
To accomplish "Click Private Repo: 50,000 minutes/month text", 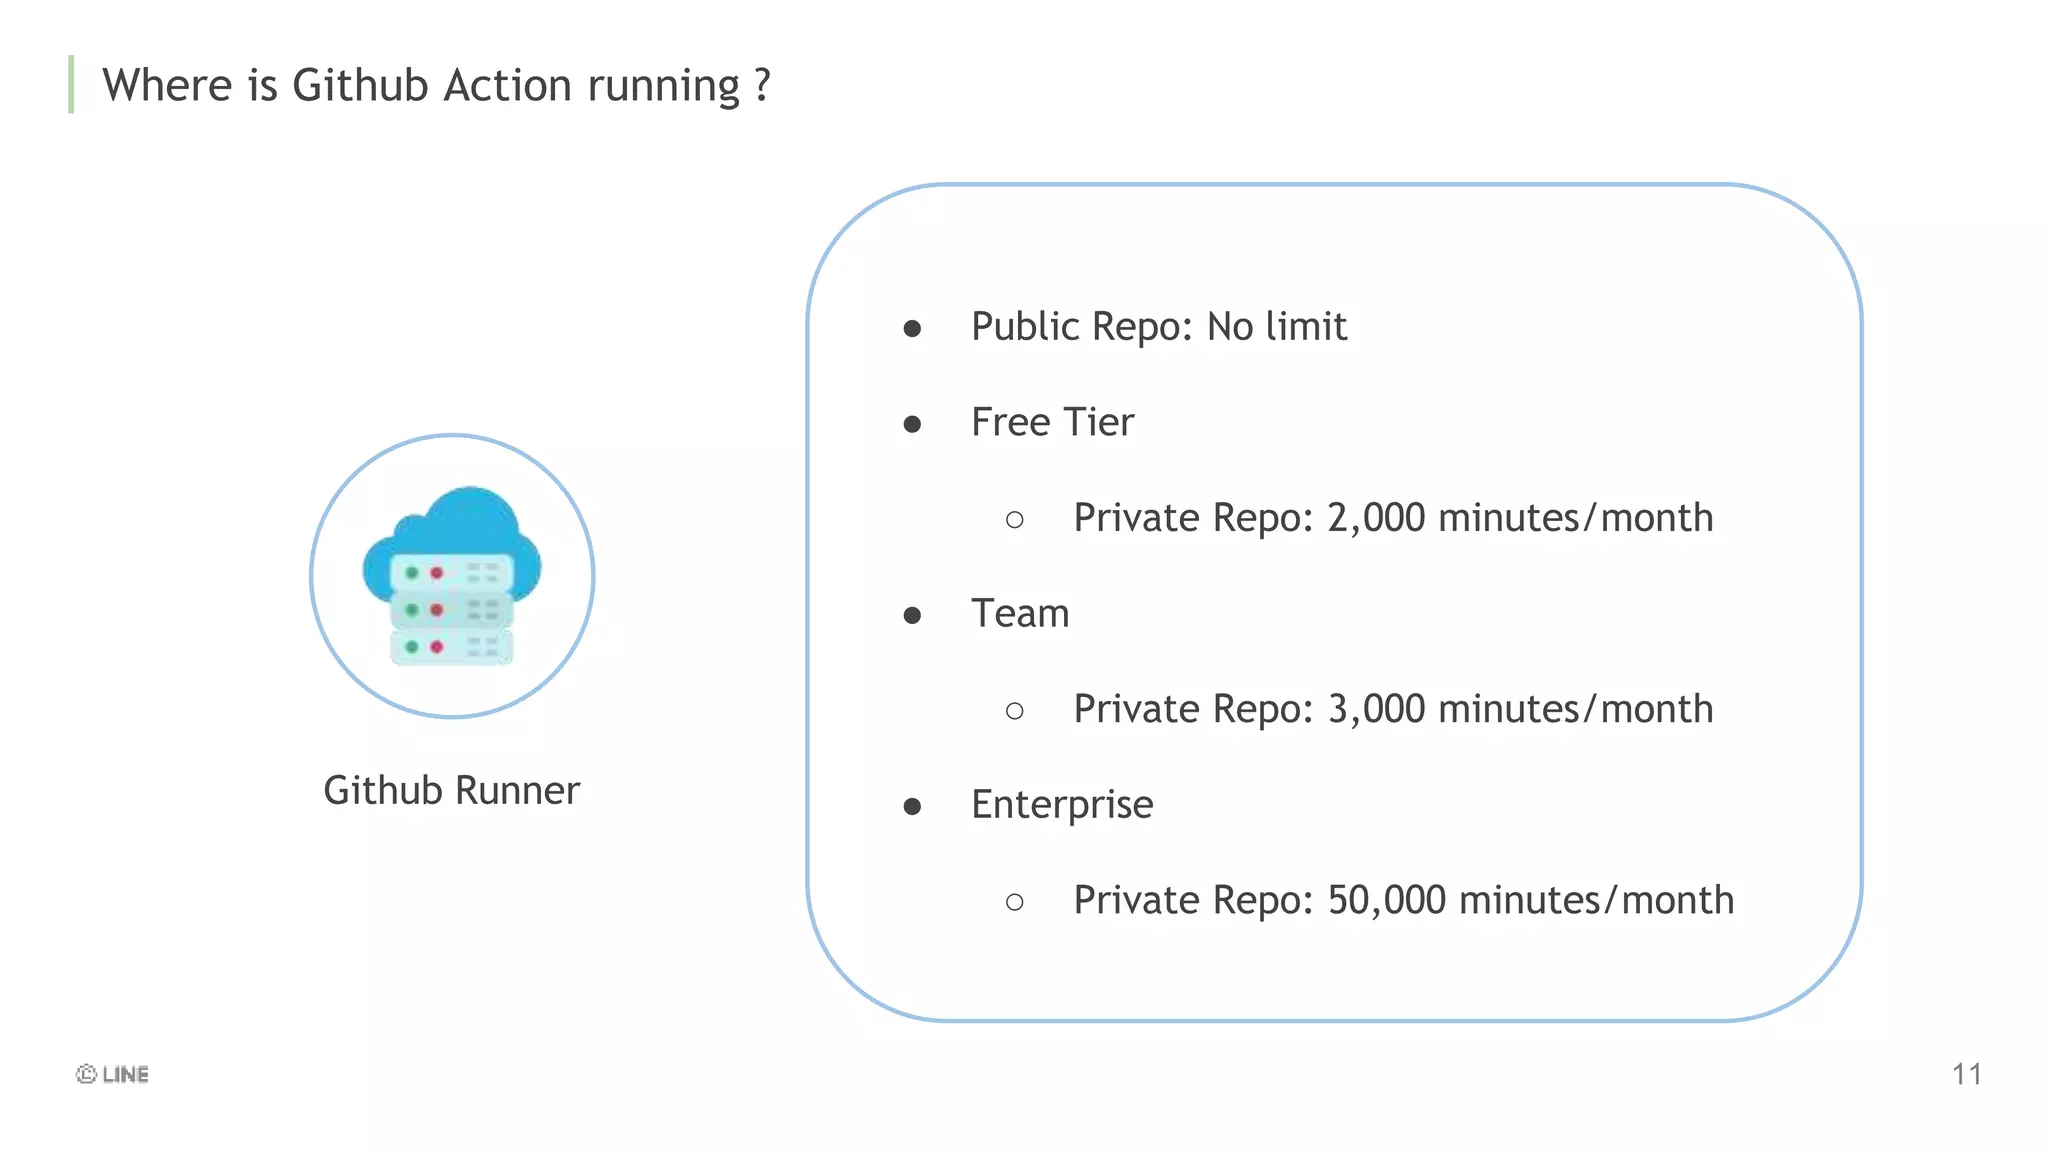I will click(x=1402, y=900).
